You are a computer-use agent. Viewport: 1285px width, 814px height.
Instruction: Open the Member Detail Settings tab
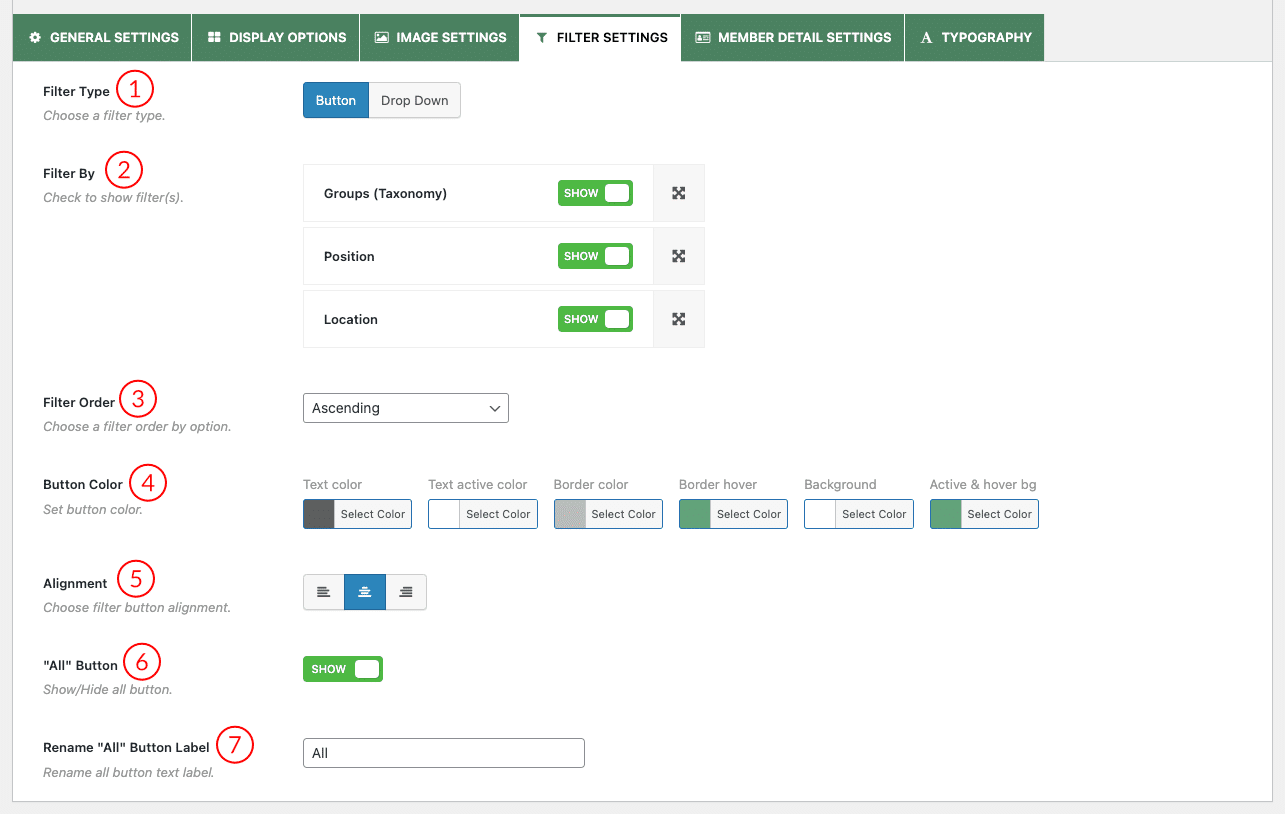coord(792,38)
